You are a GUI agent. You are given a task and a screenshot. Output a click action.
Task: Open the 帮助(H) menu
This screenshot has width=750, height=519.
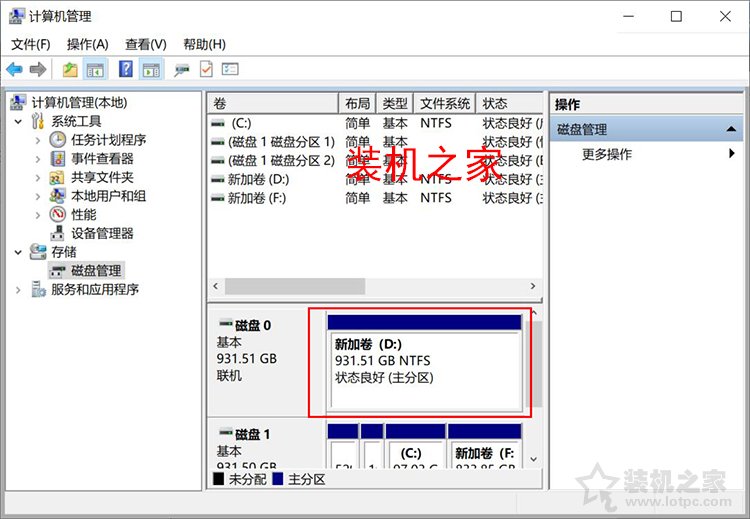(x=204, y=44)
